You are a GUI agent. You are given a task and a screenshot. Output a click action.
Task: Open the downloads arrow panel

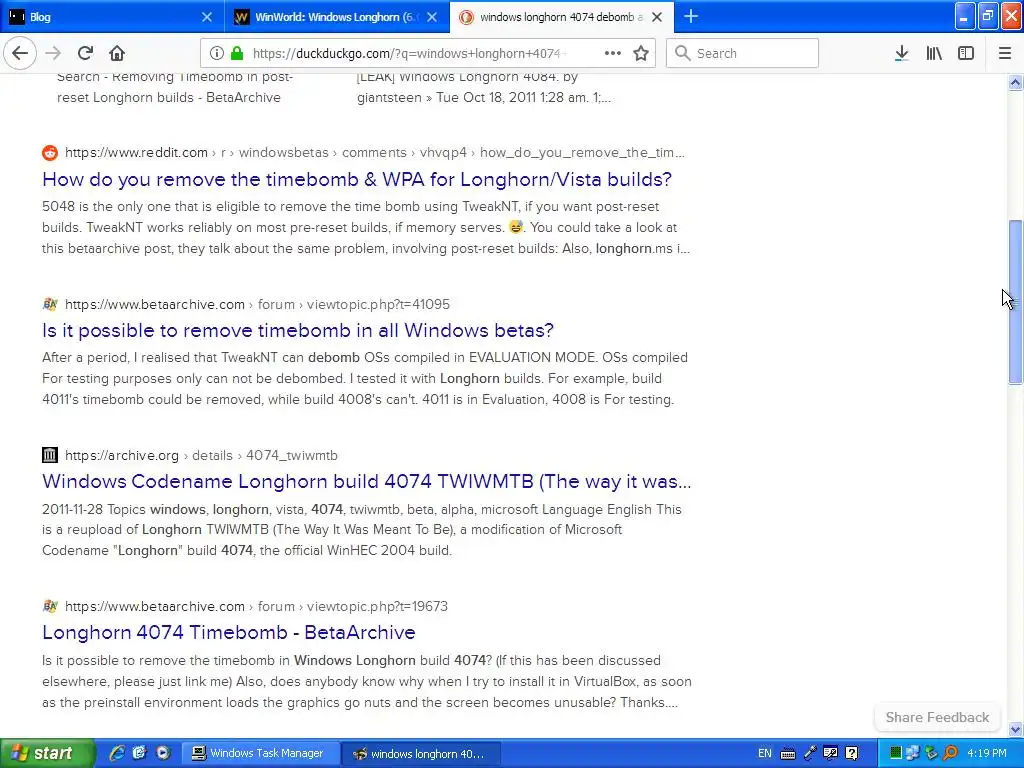tap(902, 53)
